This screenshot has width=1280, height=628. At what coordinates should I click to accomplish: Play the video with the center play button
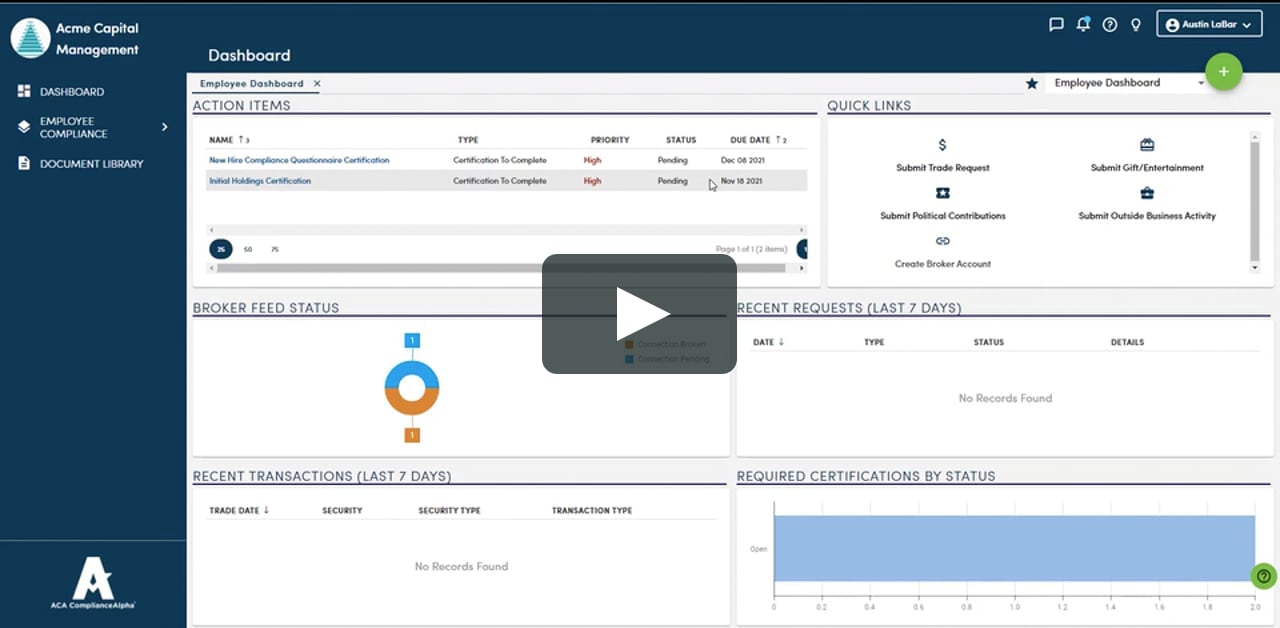(640, 314)
